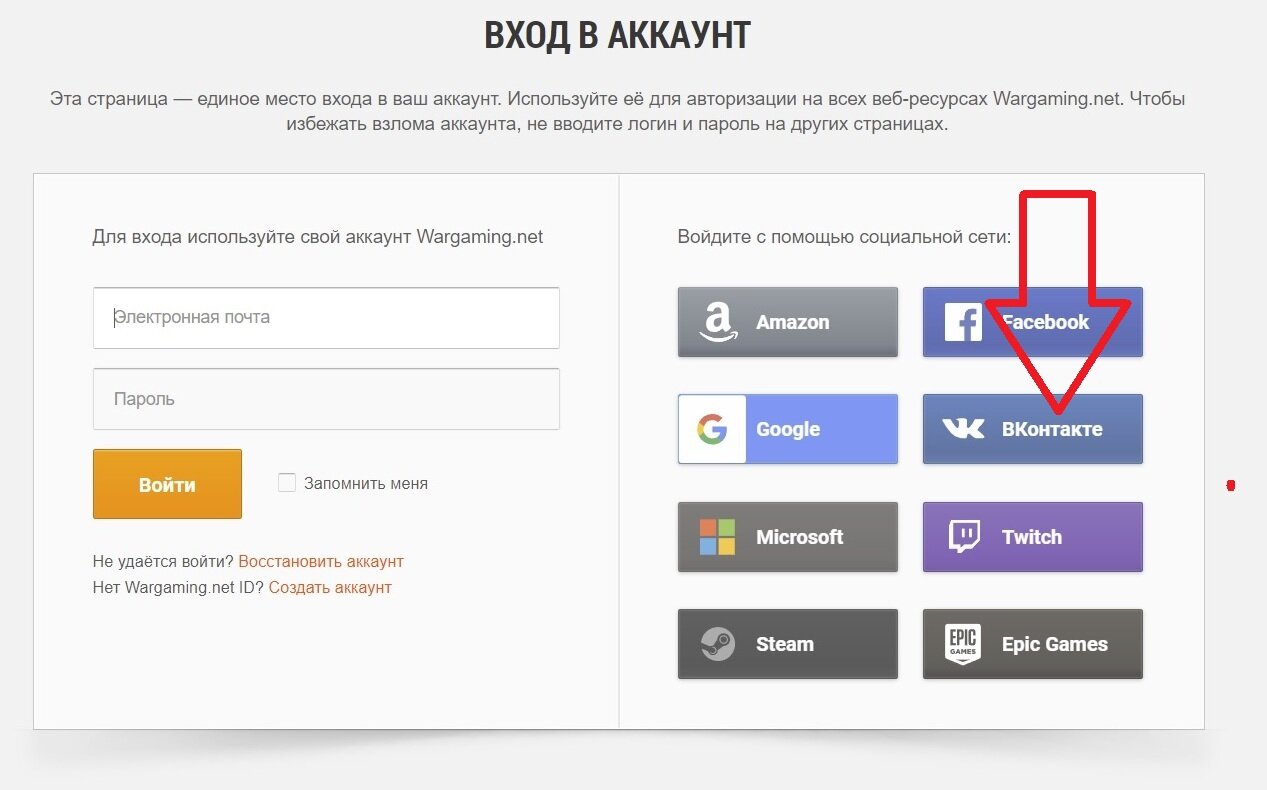
Task: Enable the 'Запомнить меня' checkbox
Action: [287, 483]
